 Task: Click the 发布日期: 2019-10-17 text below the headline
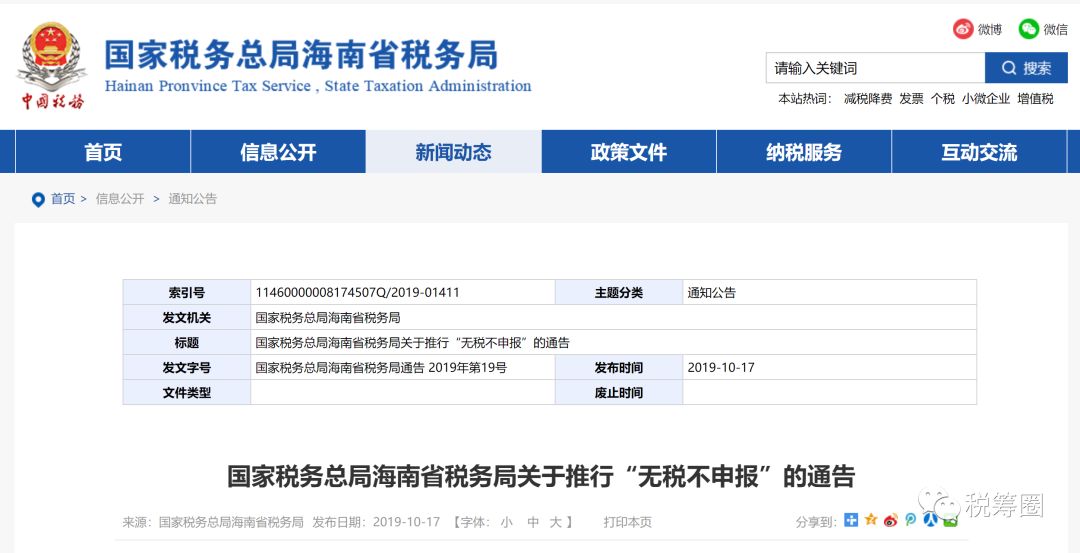point(376,522)
